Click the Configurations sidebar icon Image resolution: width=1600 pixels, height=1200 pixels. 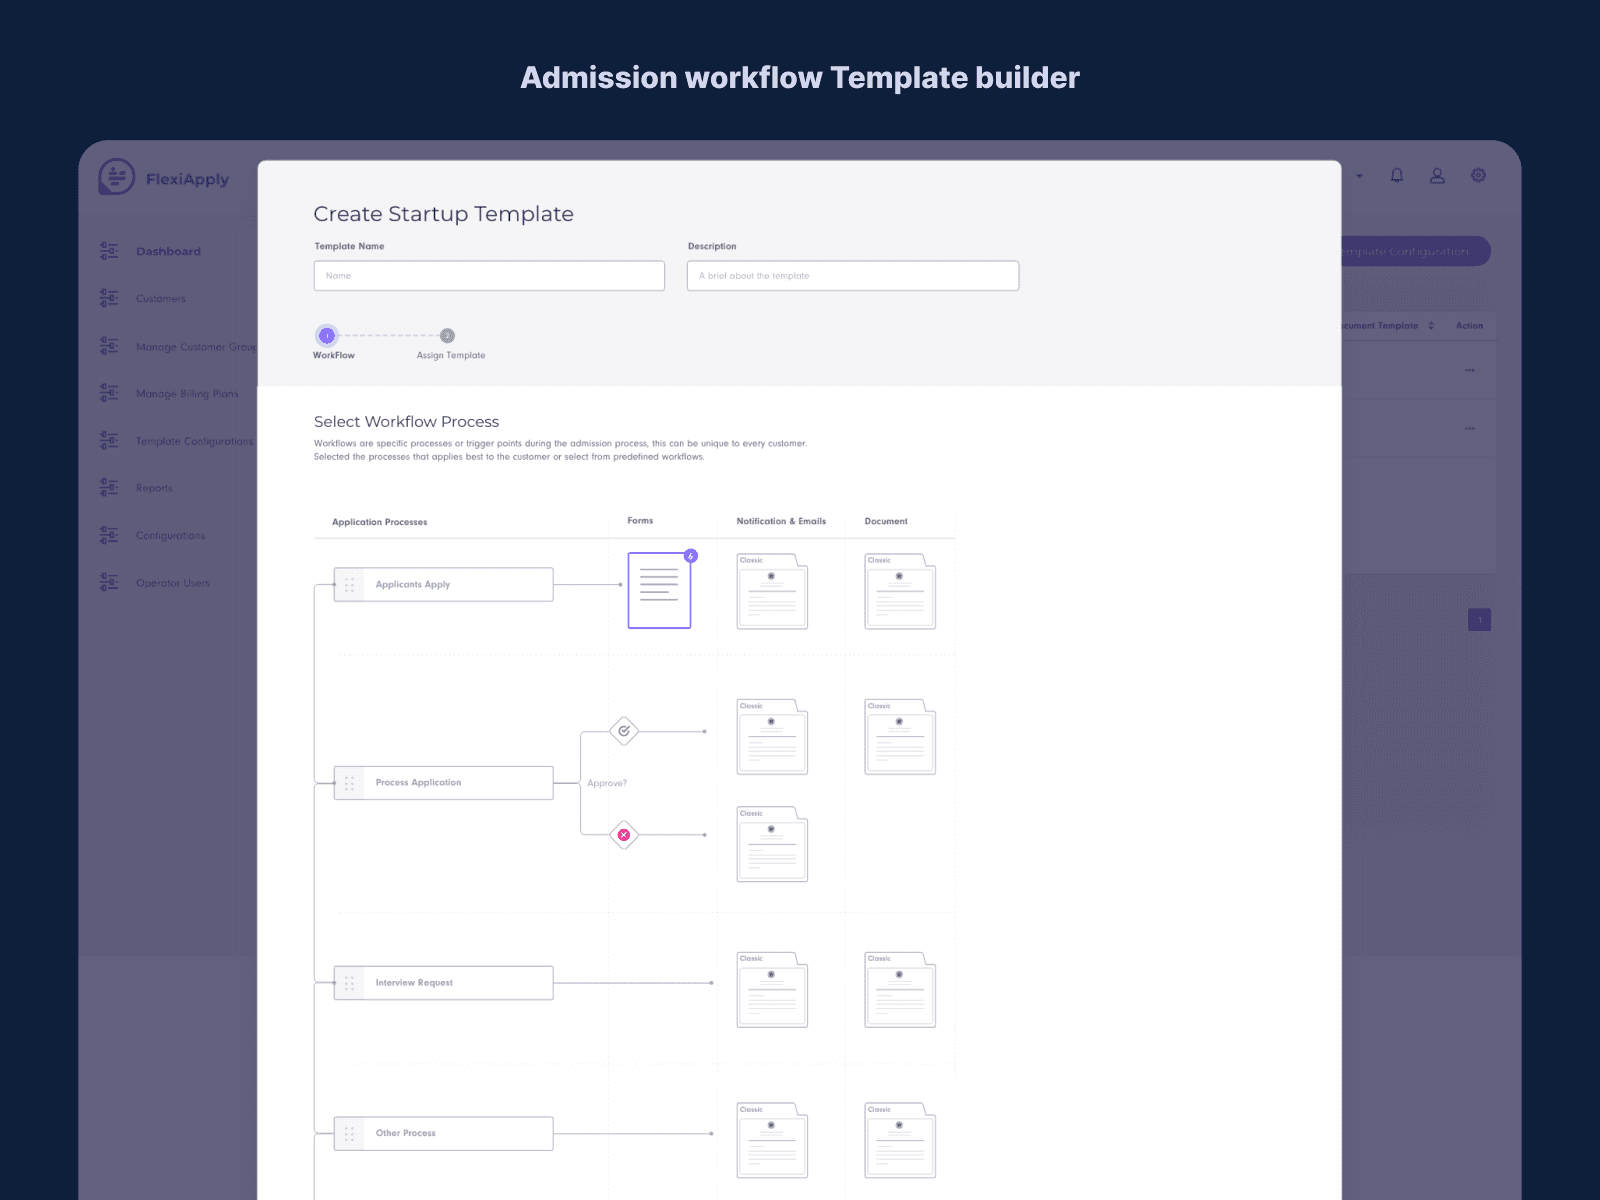point(109,535)
